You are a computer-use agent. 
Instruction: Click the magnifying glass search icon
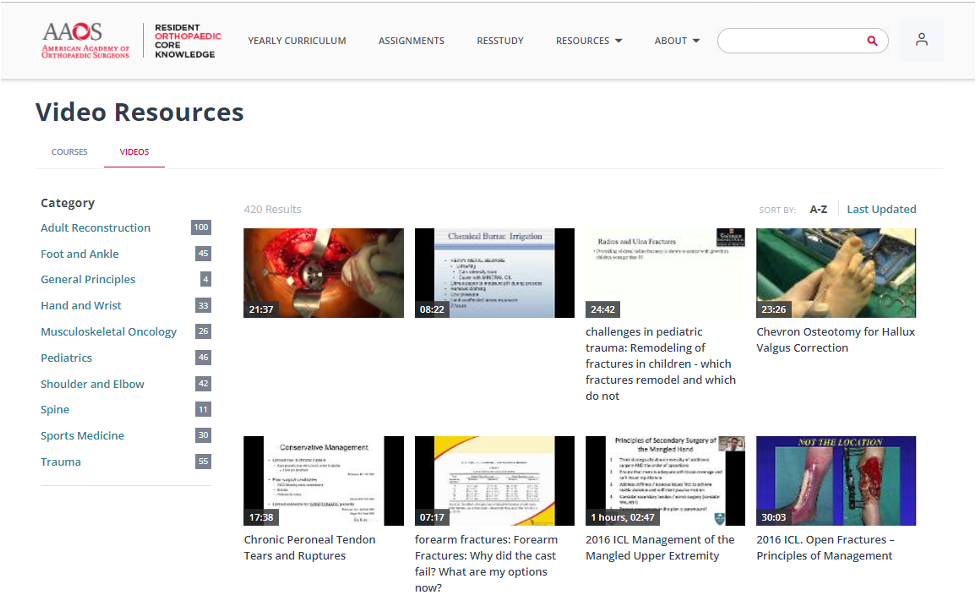[872, 41]
